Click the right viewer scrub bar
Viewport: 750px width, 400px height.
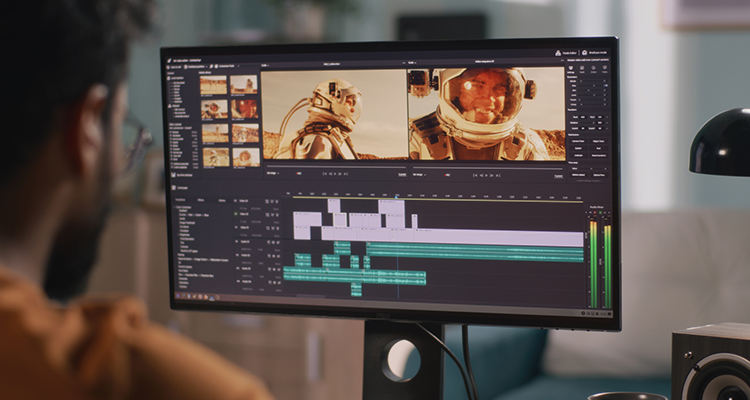(487, 168)
